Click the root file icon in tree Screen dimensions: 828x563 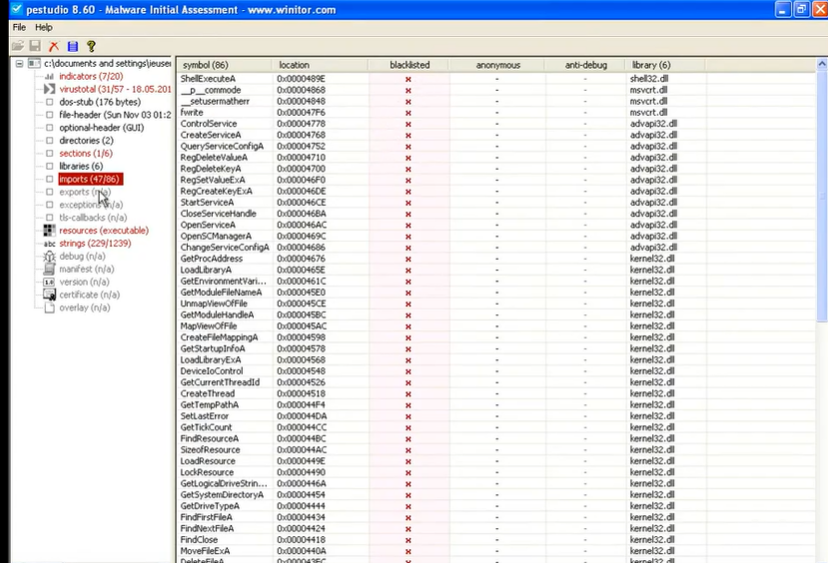[34, 63]
